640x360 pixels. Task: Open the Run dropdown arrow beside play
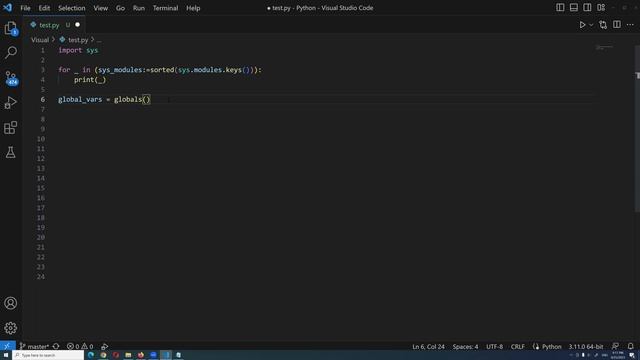pyautogui.click(x=591, y=25)
